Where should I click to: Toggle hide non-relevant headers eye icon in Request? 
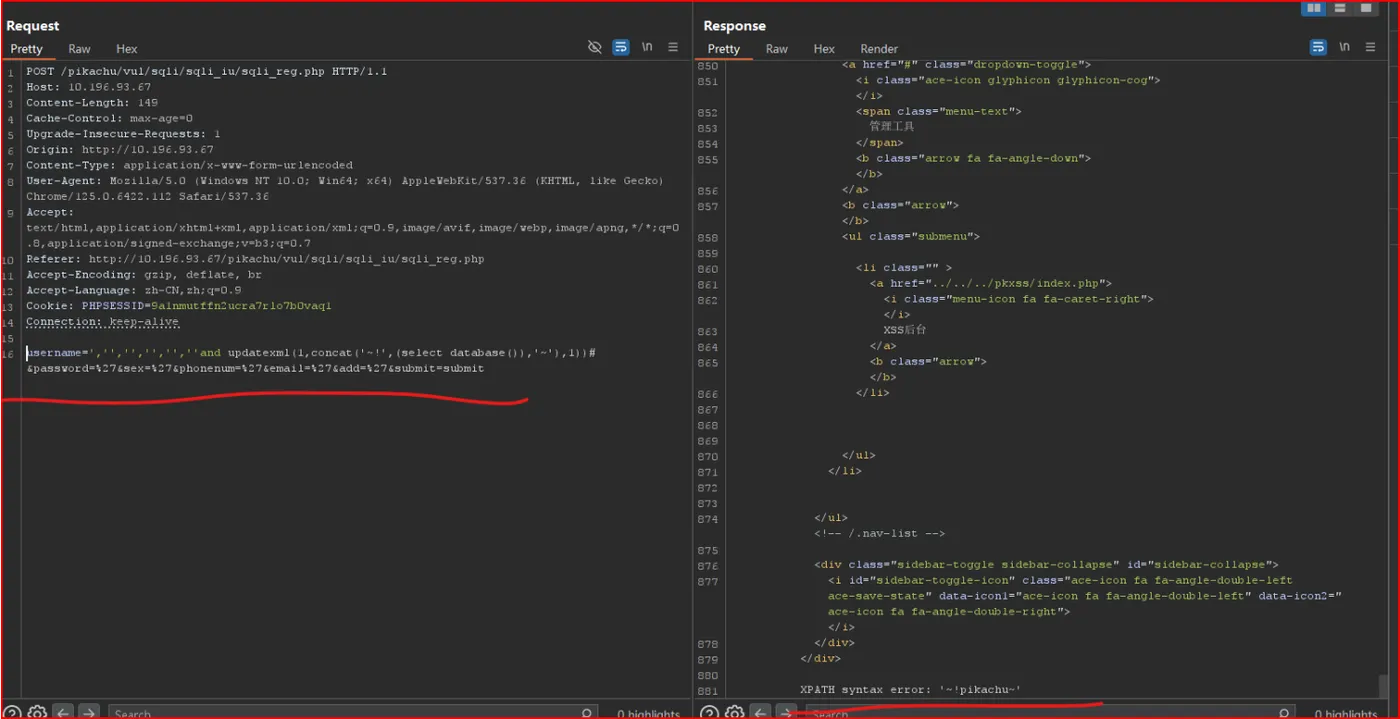[595, 47]
